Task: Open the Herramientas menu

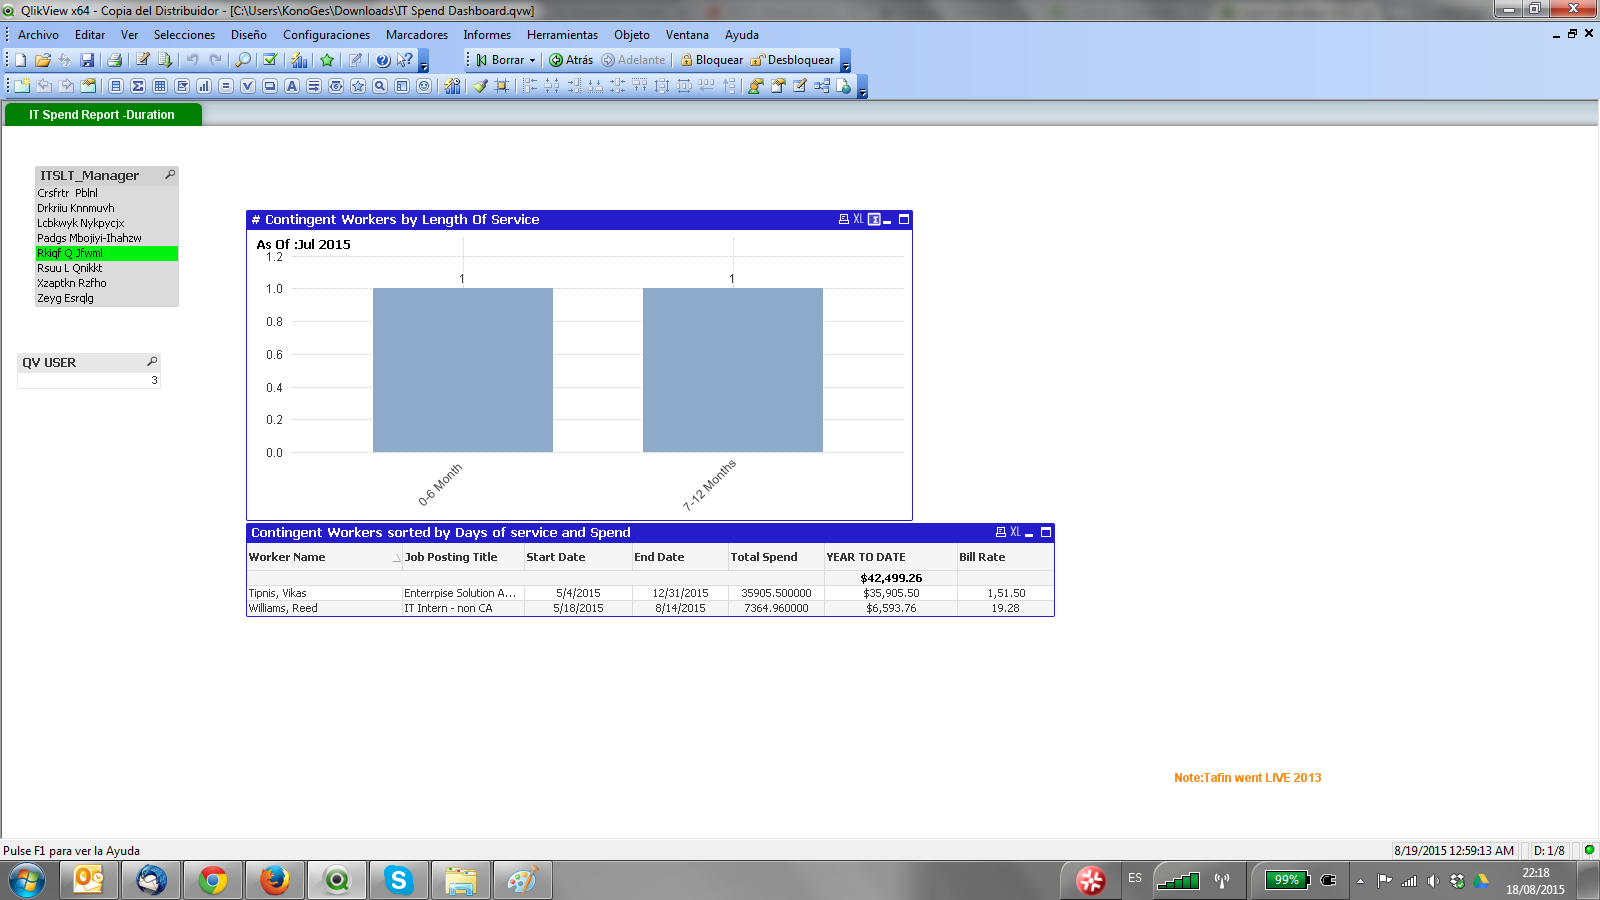Action: point(562,35)
